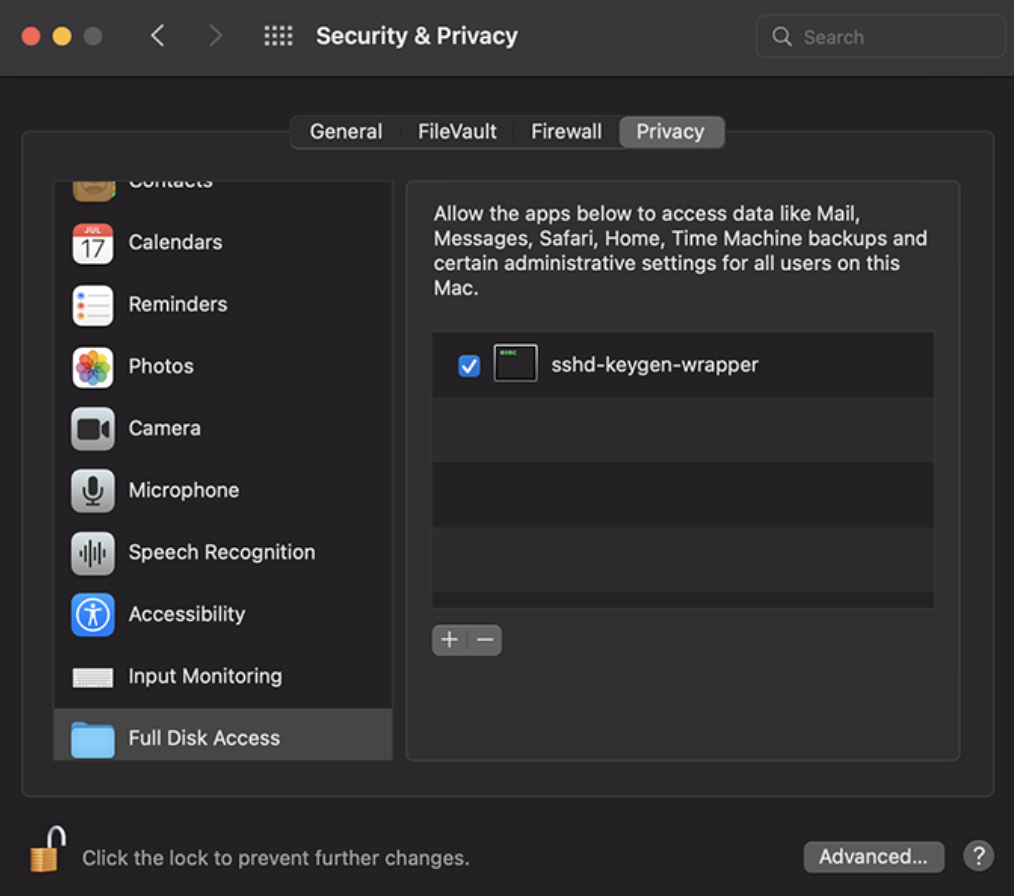1014x896 pixels.
Task: Add an app with the plus button
Action: (x=449, y=640)
